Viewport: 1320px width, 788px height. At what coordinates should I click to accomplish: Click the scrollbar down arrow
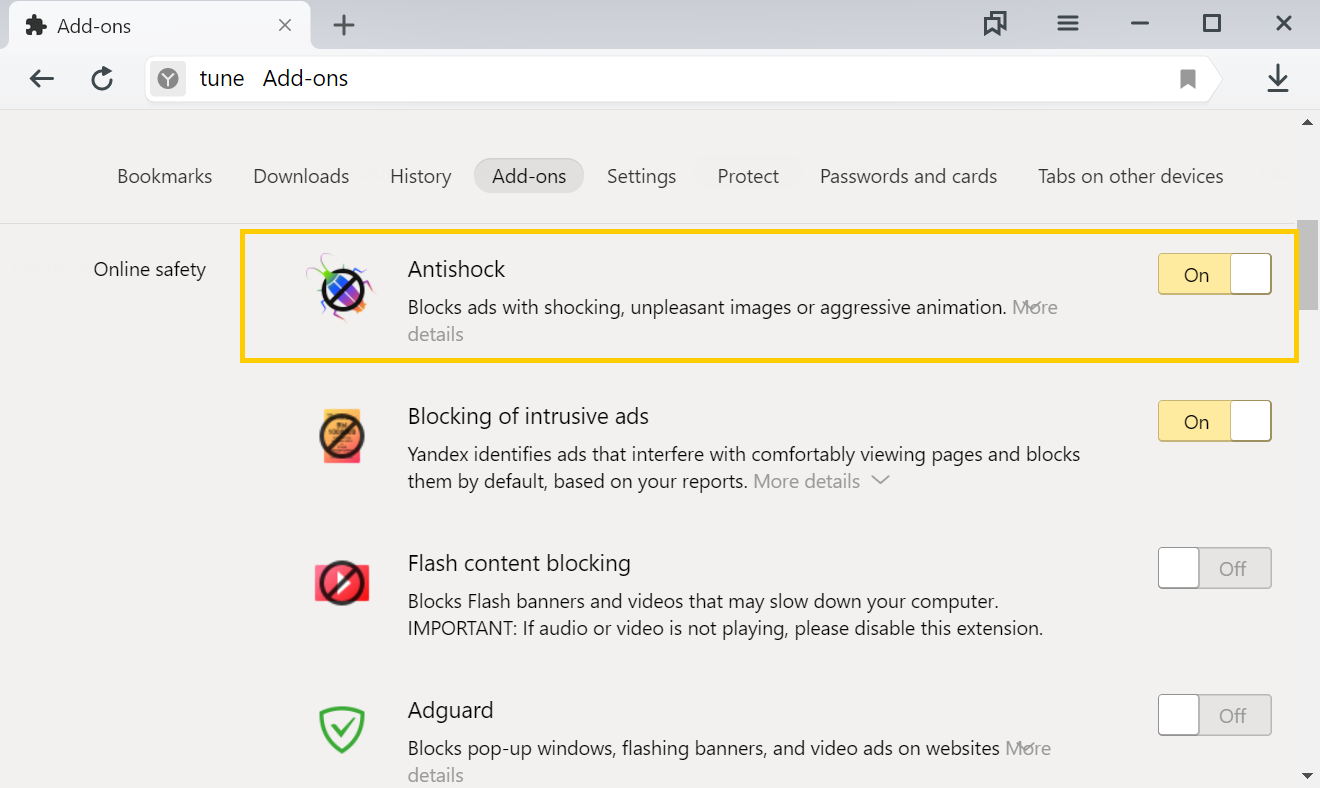click(x=1307, y=775)
